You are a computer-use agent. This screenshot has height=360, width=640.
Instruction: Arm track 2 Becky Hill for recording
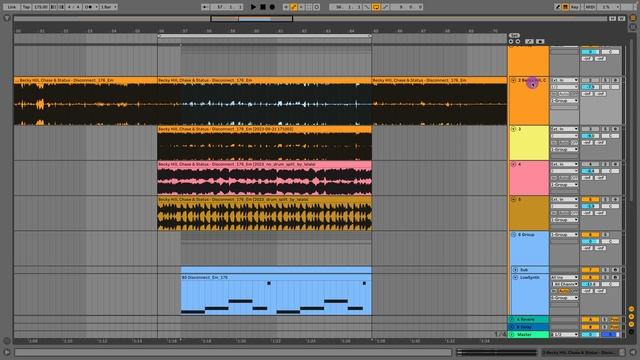[x=616, y=80]
